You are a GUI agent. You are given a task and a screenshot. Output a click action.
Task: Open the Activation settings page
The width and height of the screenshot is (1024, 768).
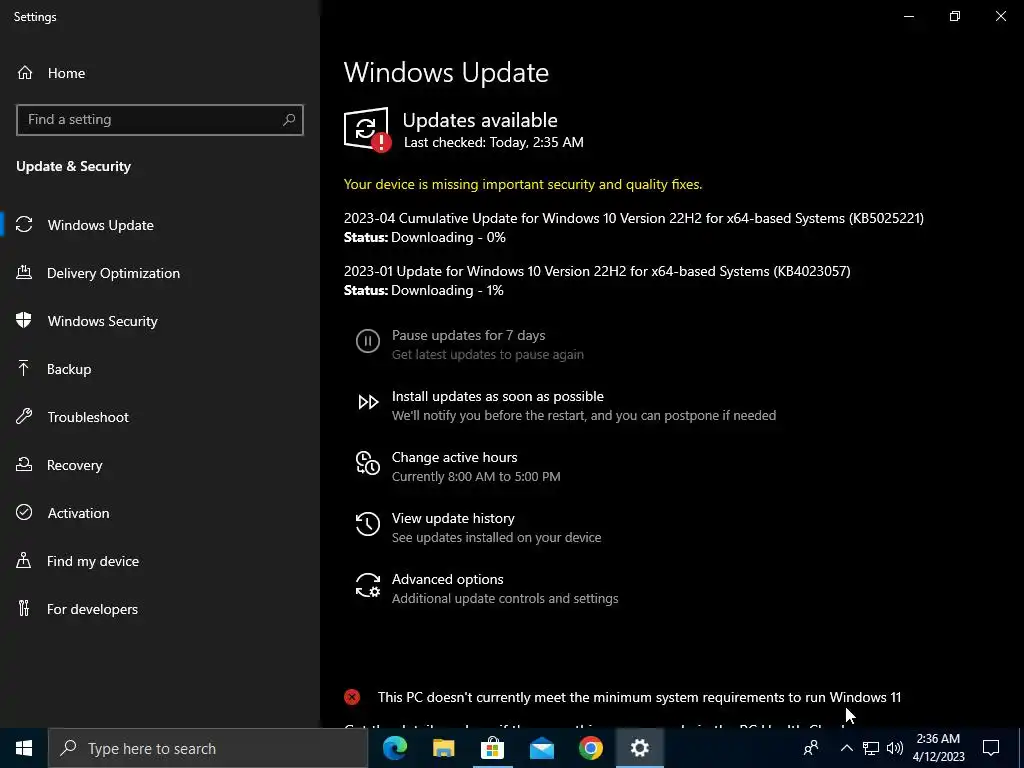(78, 513)
